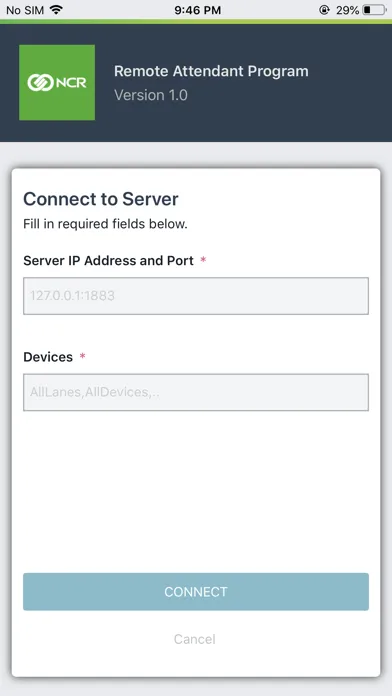Tap the No SIM carrier label
The image size is (392, 696).
click(25, 10)
